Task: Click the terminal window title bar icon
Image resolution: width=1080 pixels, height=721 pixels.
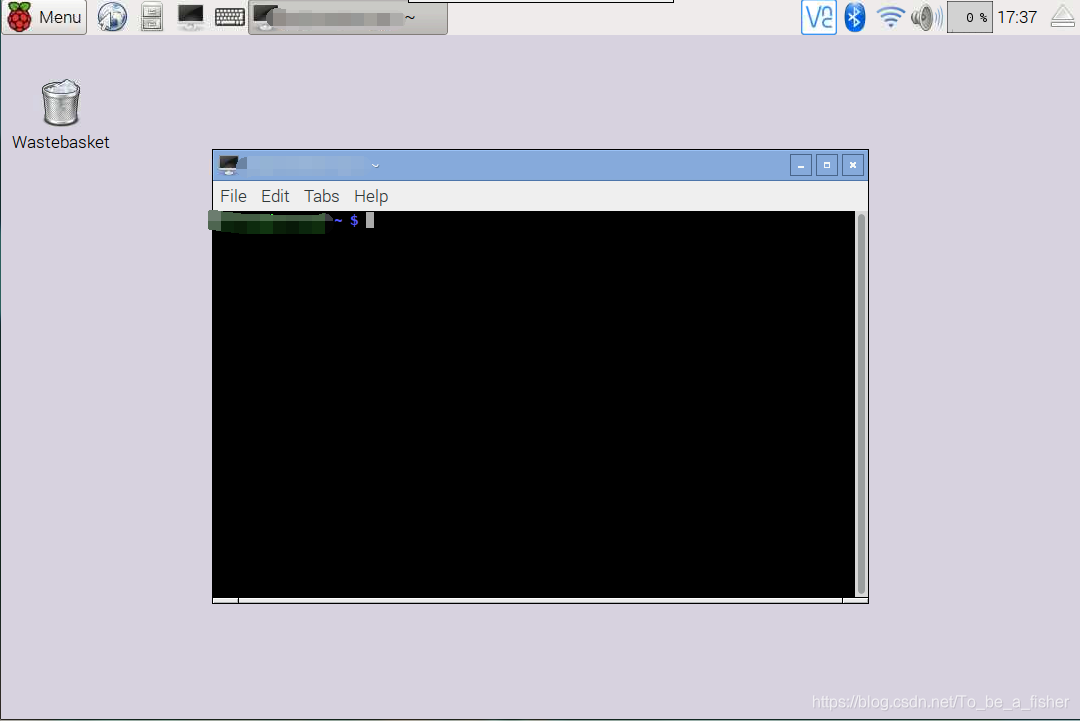Action: (231, 165)
